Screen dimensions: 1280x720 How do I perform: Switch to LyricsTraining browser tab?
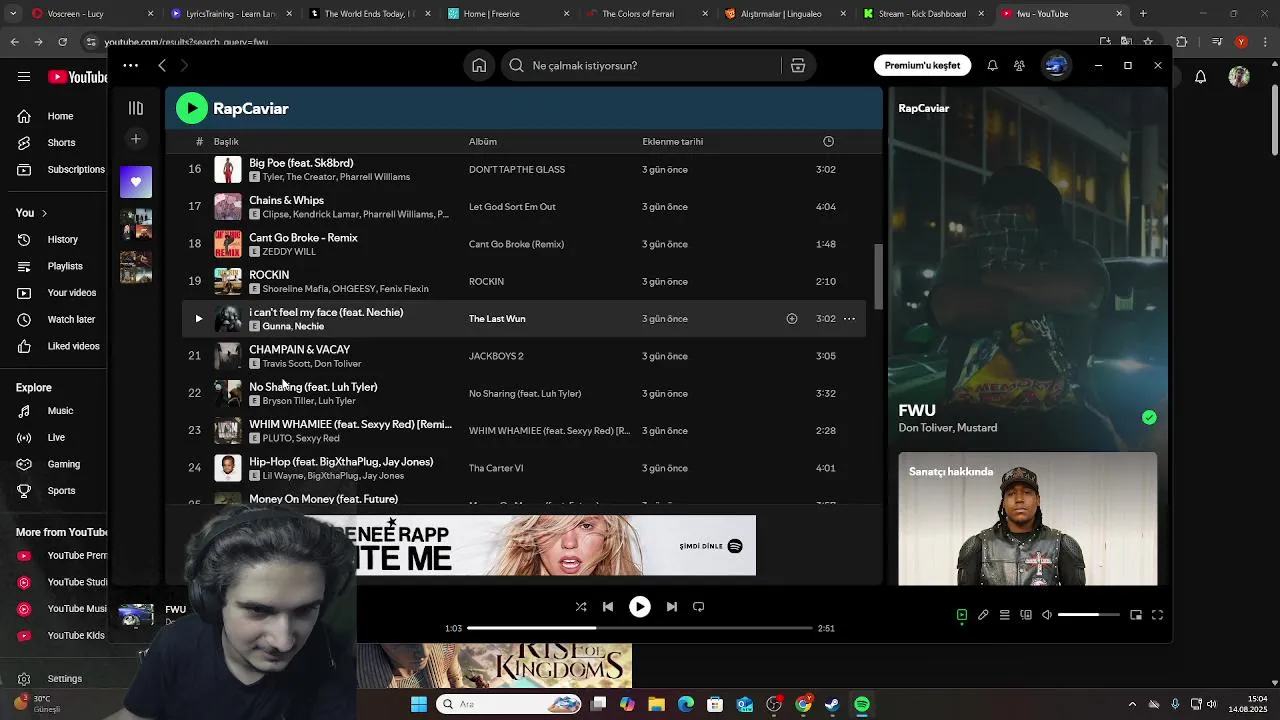pos(229,14)
